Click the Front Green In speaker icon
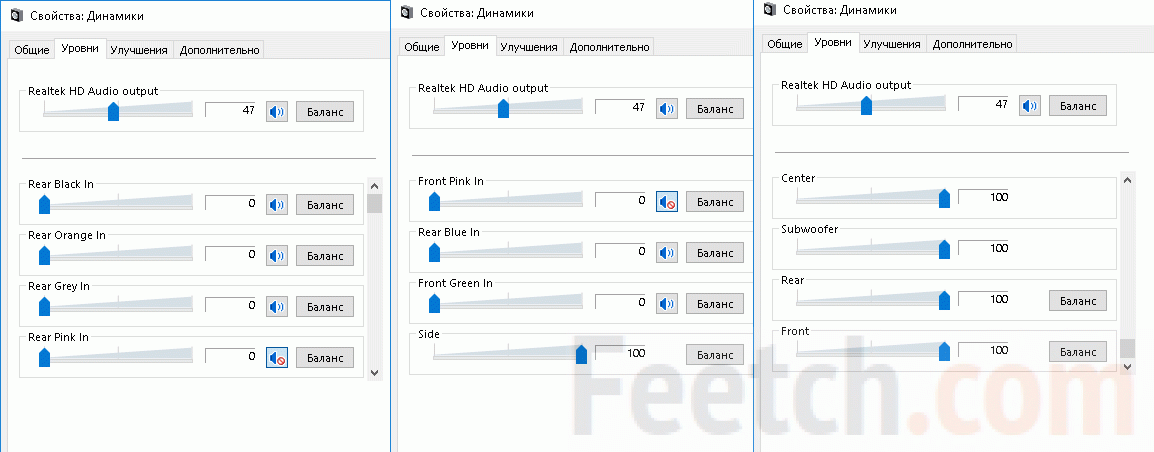The image size is (1154, 452). [x=667, y=302]
